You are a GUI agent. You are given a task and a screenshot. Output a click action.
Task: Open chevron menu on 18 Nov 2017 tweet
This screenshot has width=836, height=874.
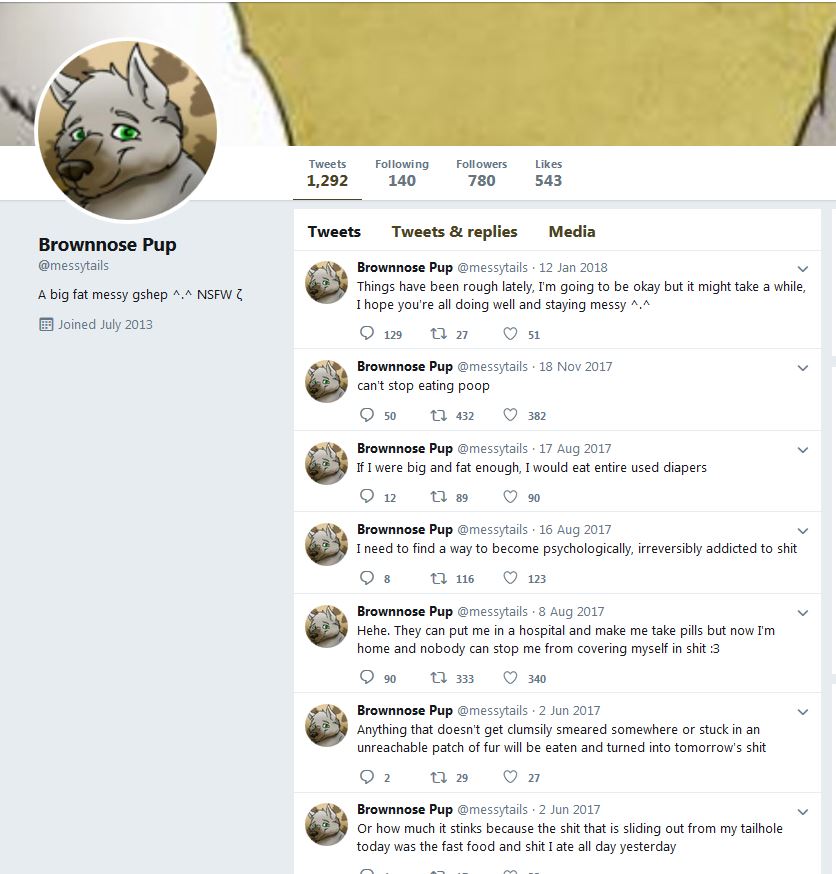(803, 368)
